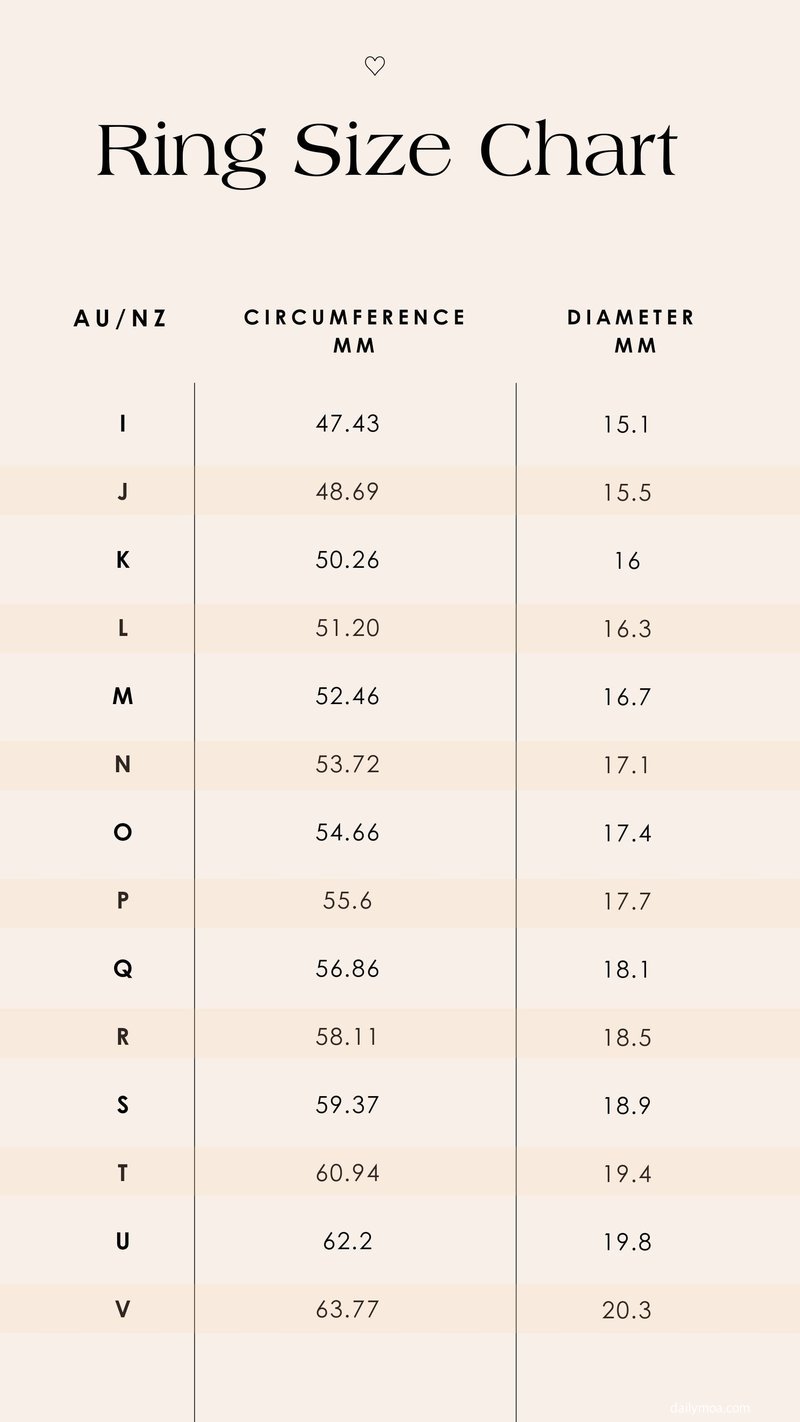Select ring size I row label
The image size is (800, 1422).
[x=123, y=423]
